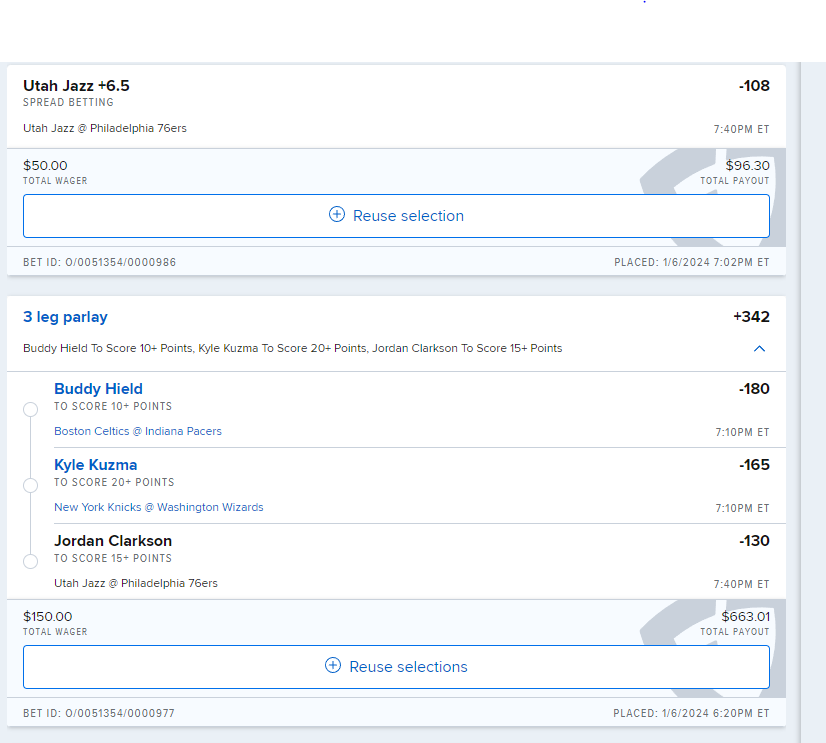Click TO SCORE 15+ POINTS label

(x=113, y=558)
